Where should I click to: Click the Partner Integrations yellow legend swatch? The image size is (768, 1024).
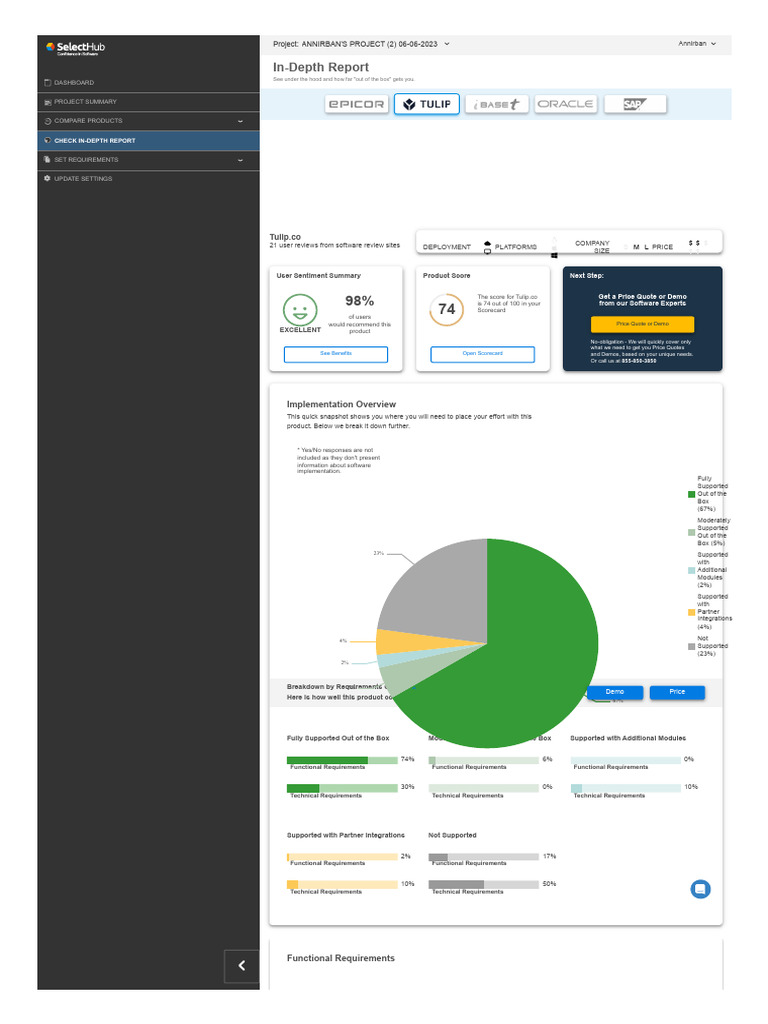click(x=692, y=612)
